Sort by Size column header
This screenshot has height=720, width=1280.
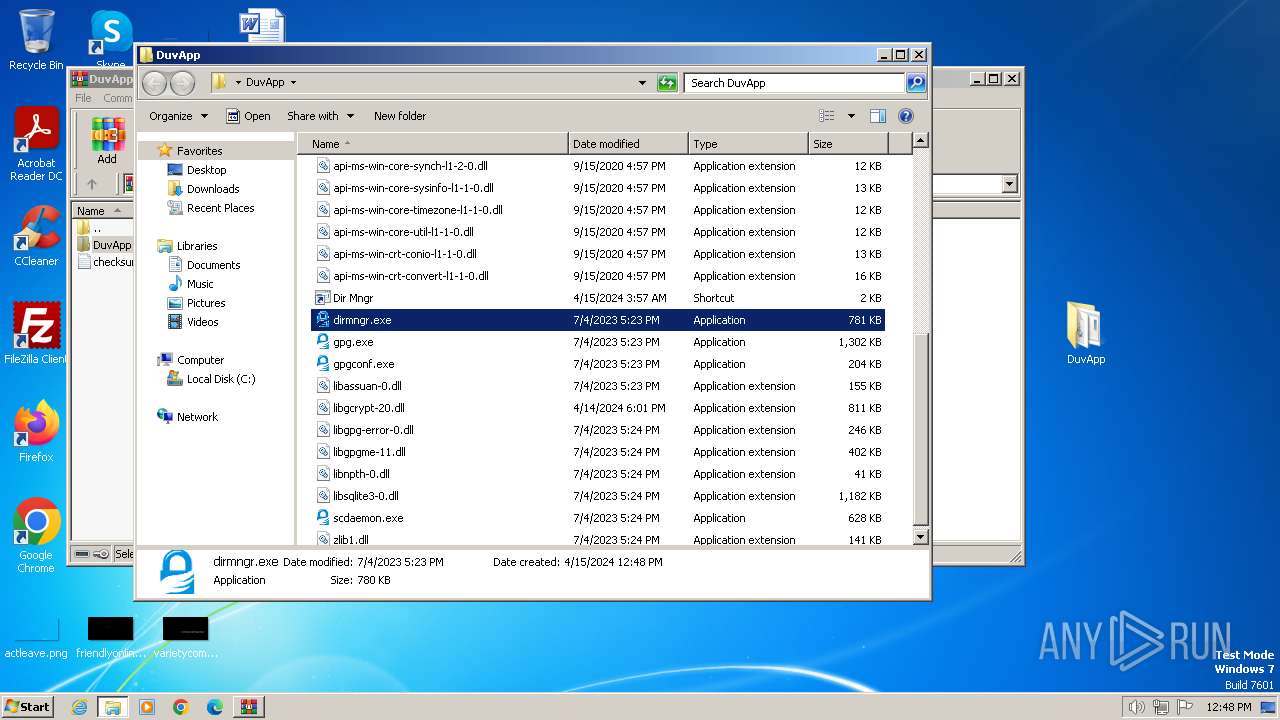pyautogui.click(x=848, y=144)
